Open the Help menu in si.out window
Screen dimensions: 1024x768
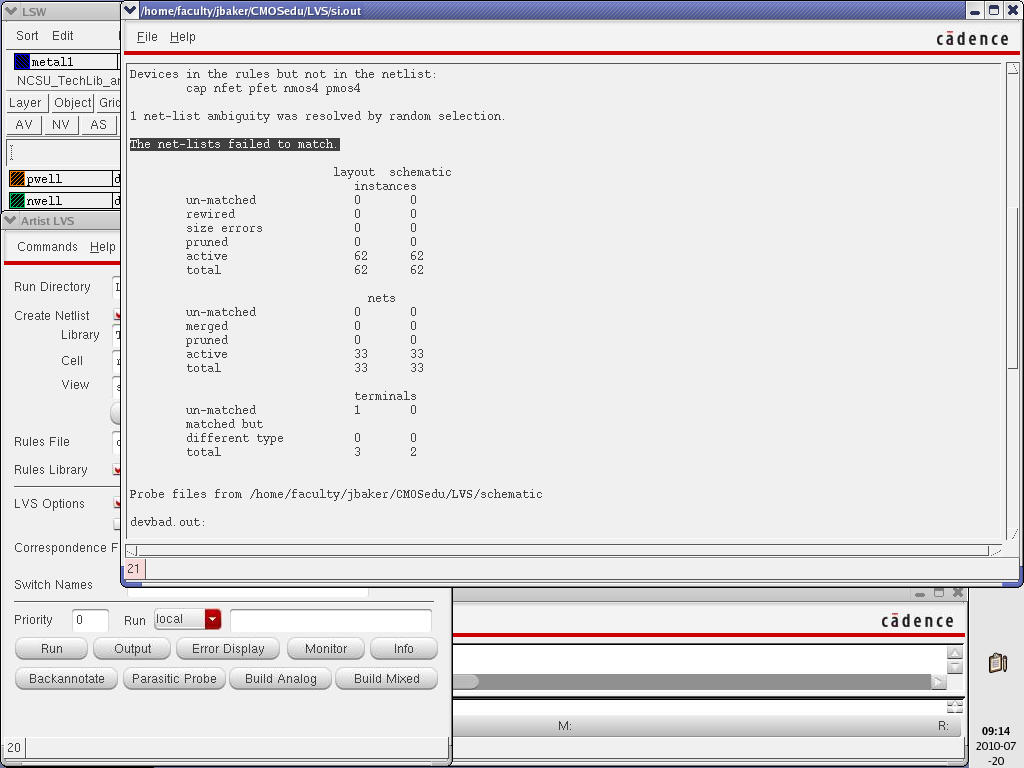click(182, 37)
